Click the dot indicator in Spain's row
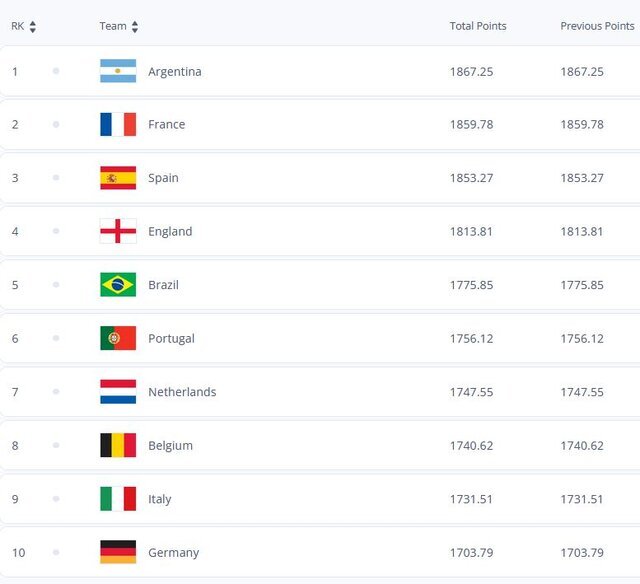The image size is (640, 584). [56, 178]
